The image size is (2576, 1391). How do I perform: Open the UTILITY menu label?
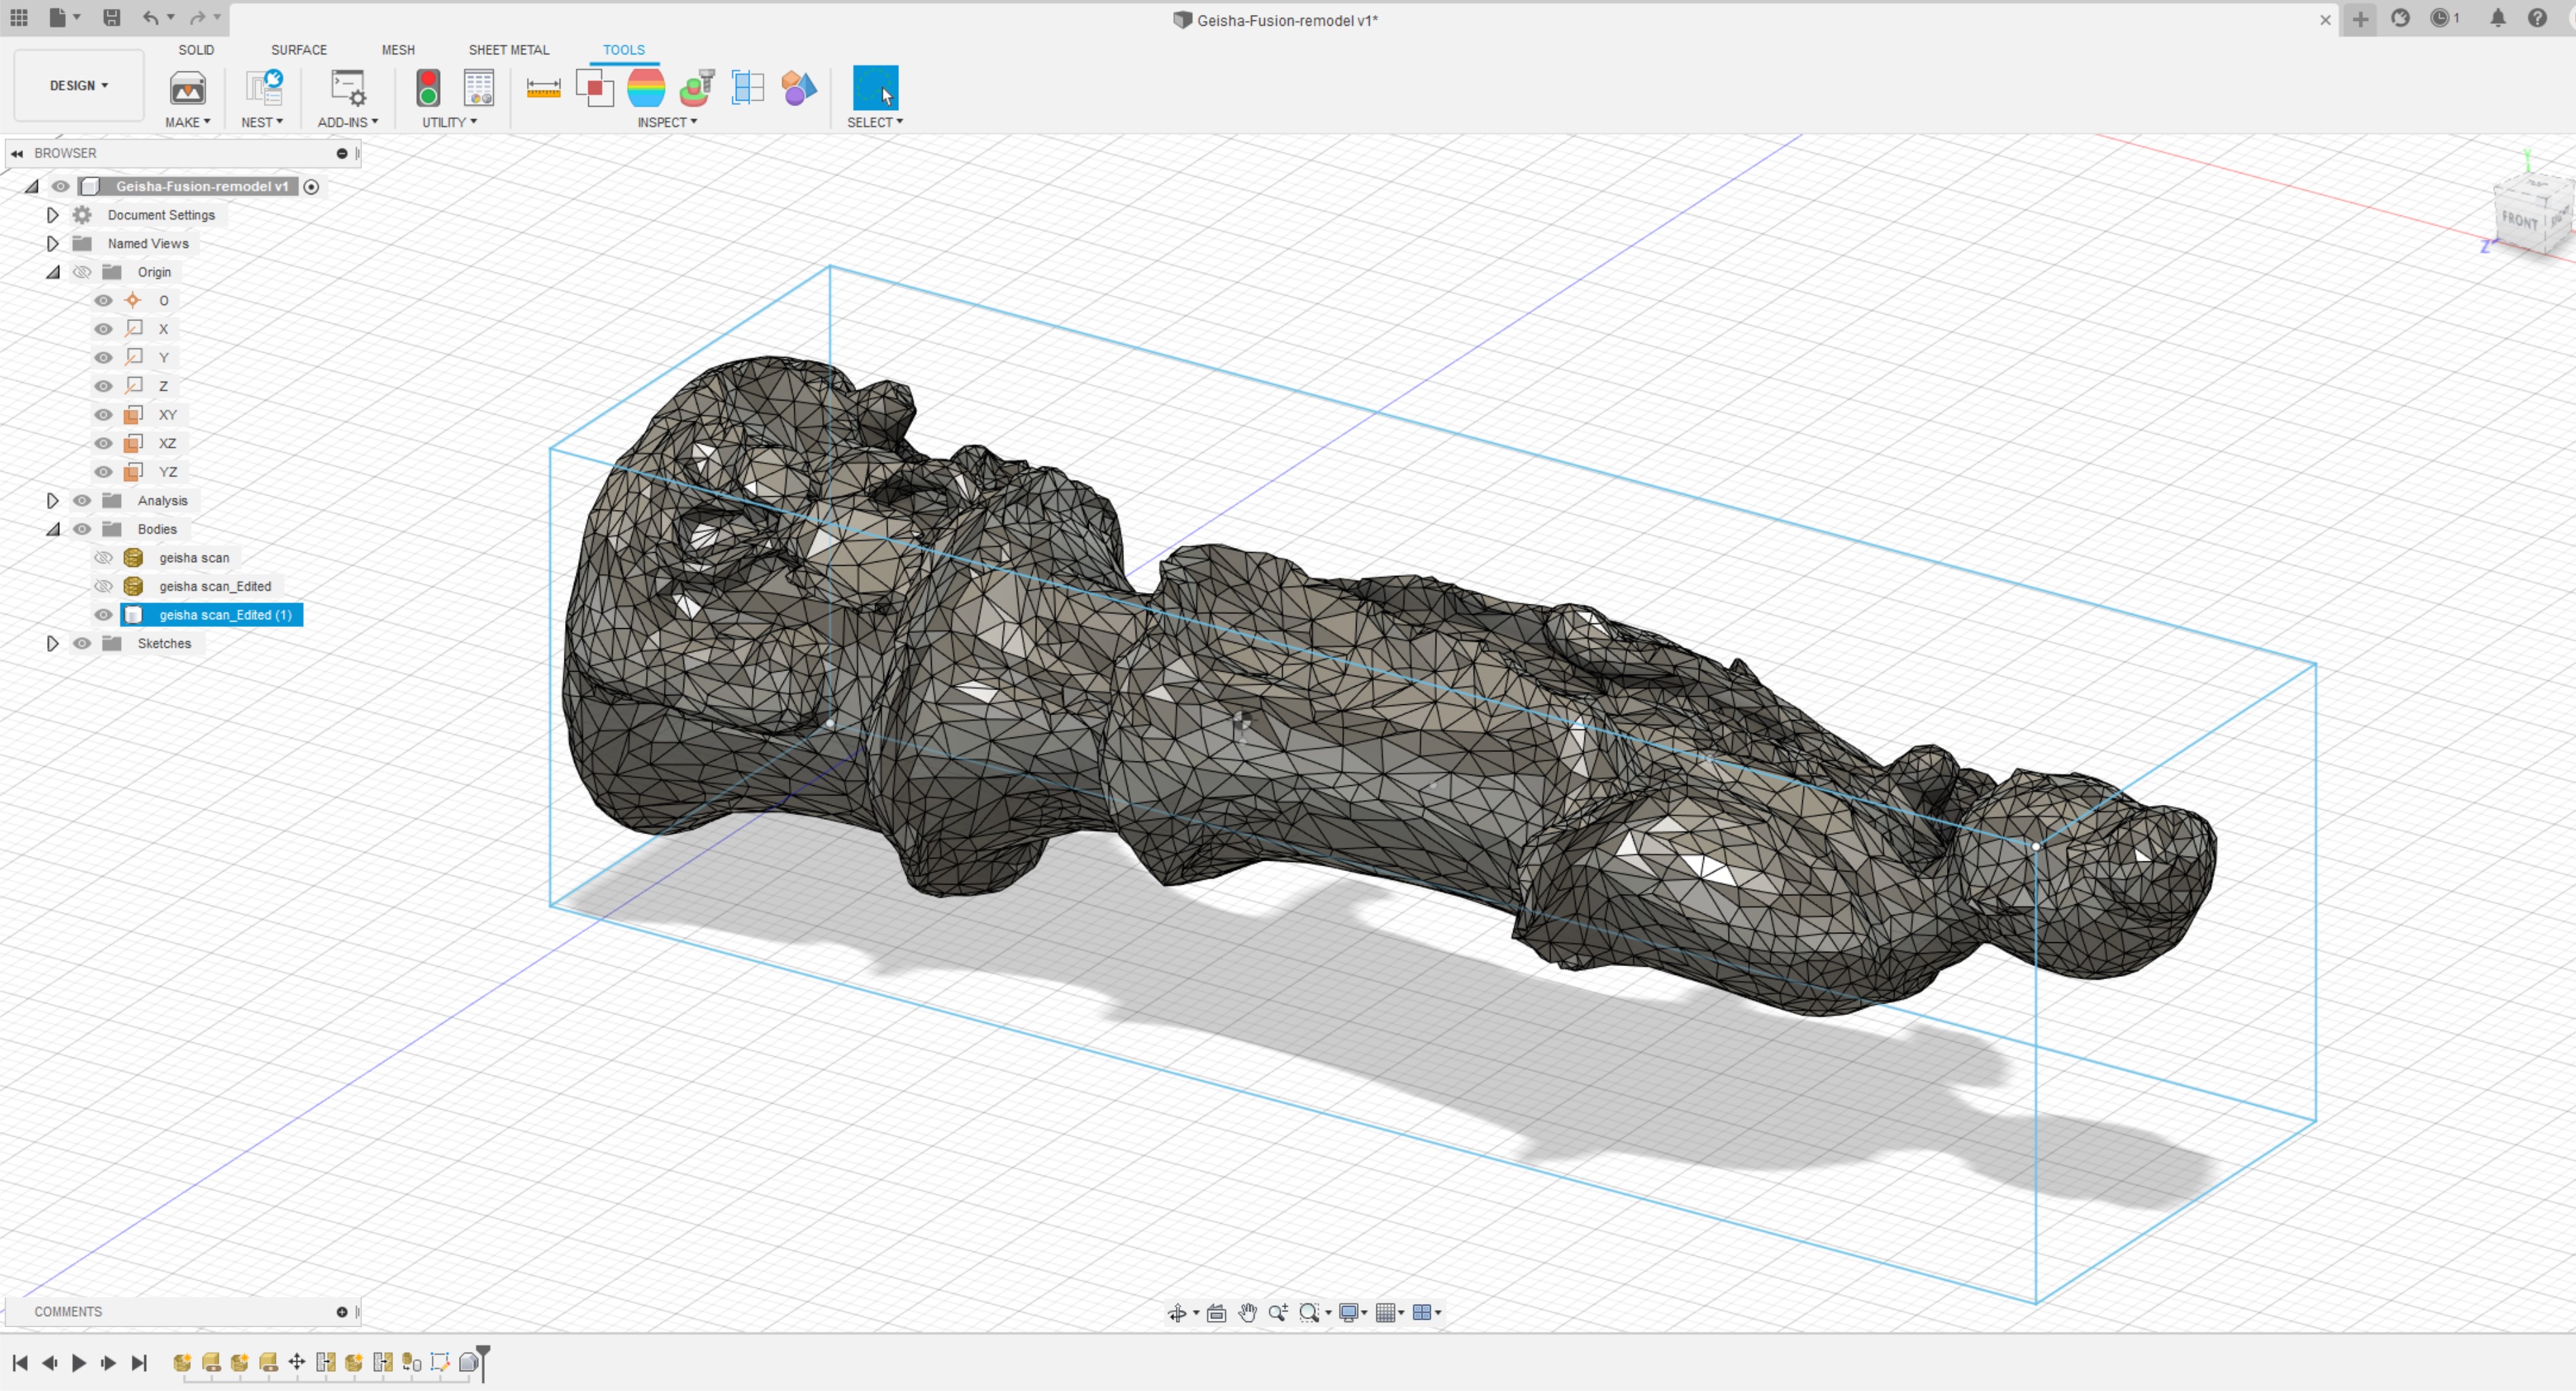point(449,122)
